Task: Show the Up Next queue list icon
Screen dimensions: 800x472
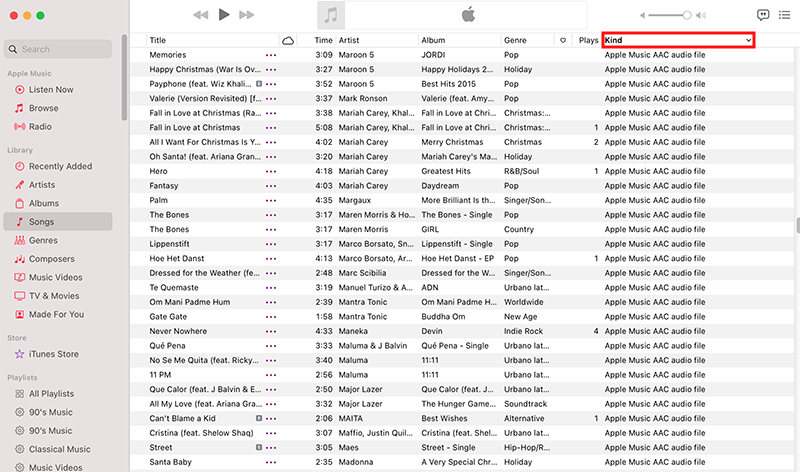Action: [x=784, y=15]
